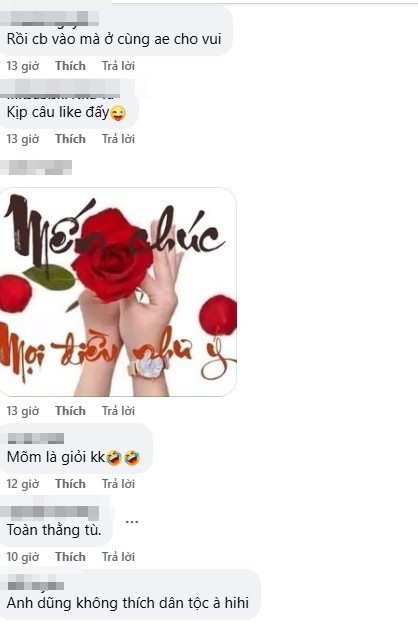This screenshot has height=623, width=418.
Task: Open three-dots menu beside "Toàn thắng tù." comment
Action: (132, 521)
